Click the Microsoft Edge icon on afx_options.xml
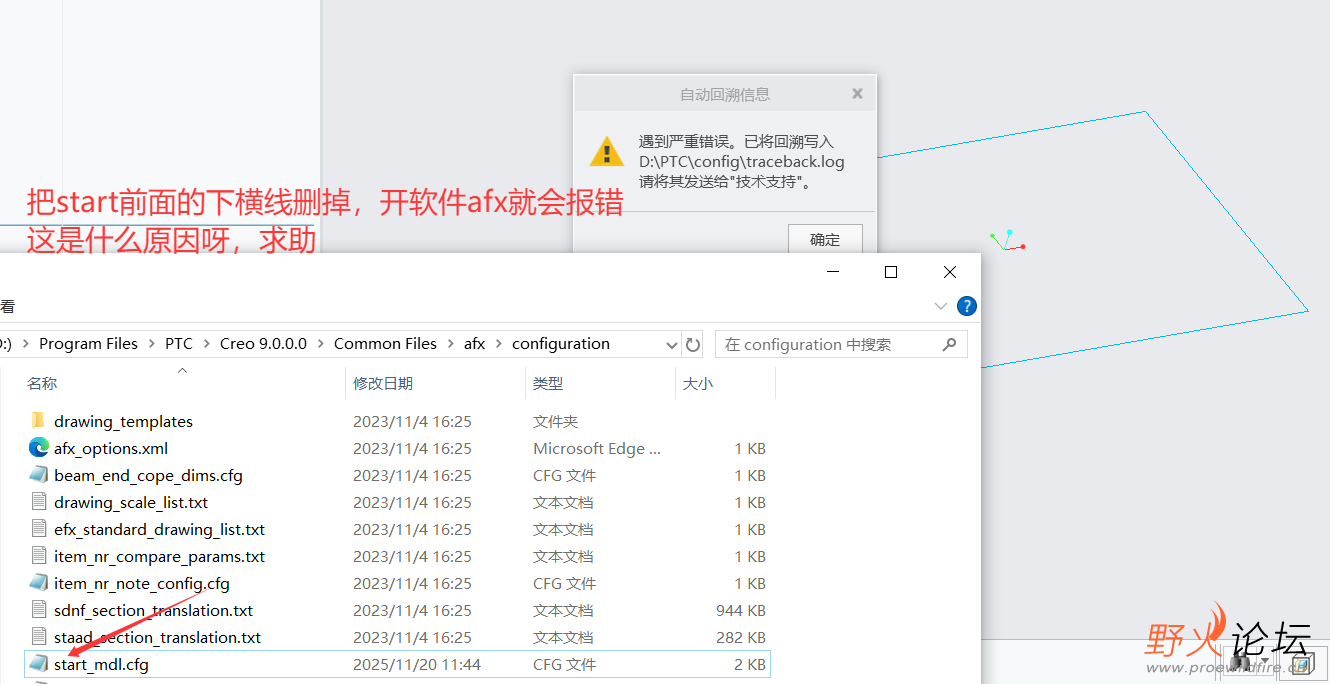Image resolution: width=1330 pixels, height=684 pixels. click(x=36, y=448)
